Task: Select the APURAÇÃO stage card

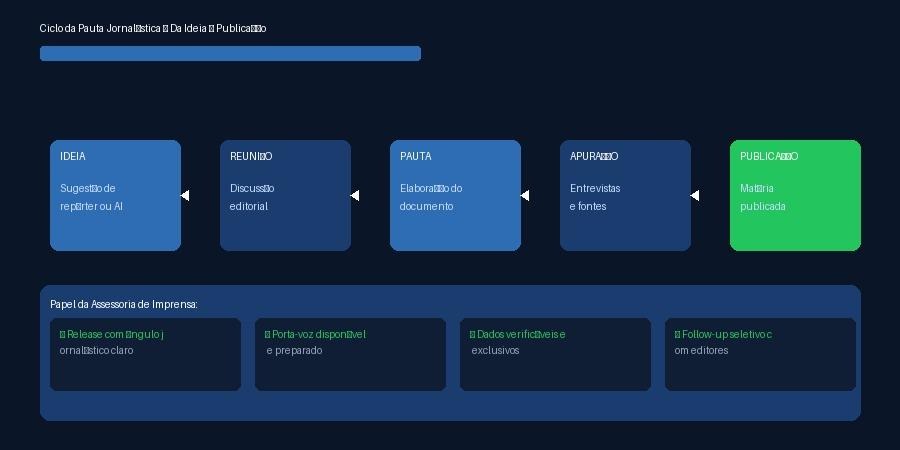Action: click(625, 195)
